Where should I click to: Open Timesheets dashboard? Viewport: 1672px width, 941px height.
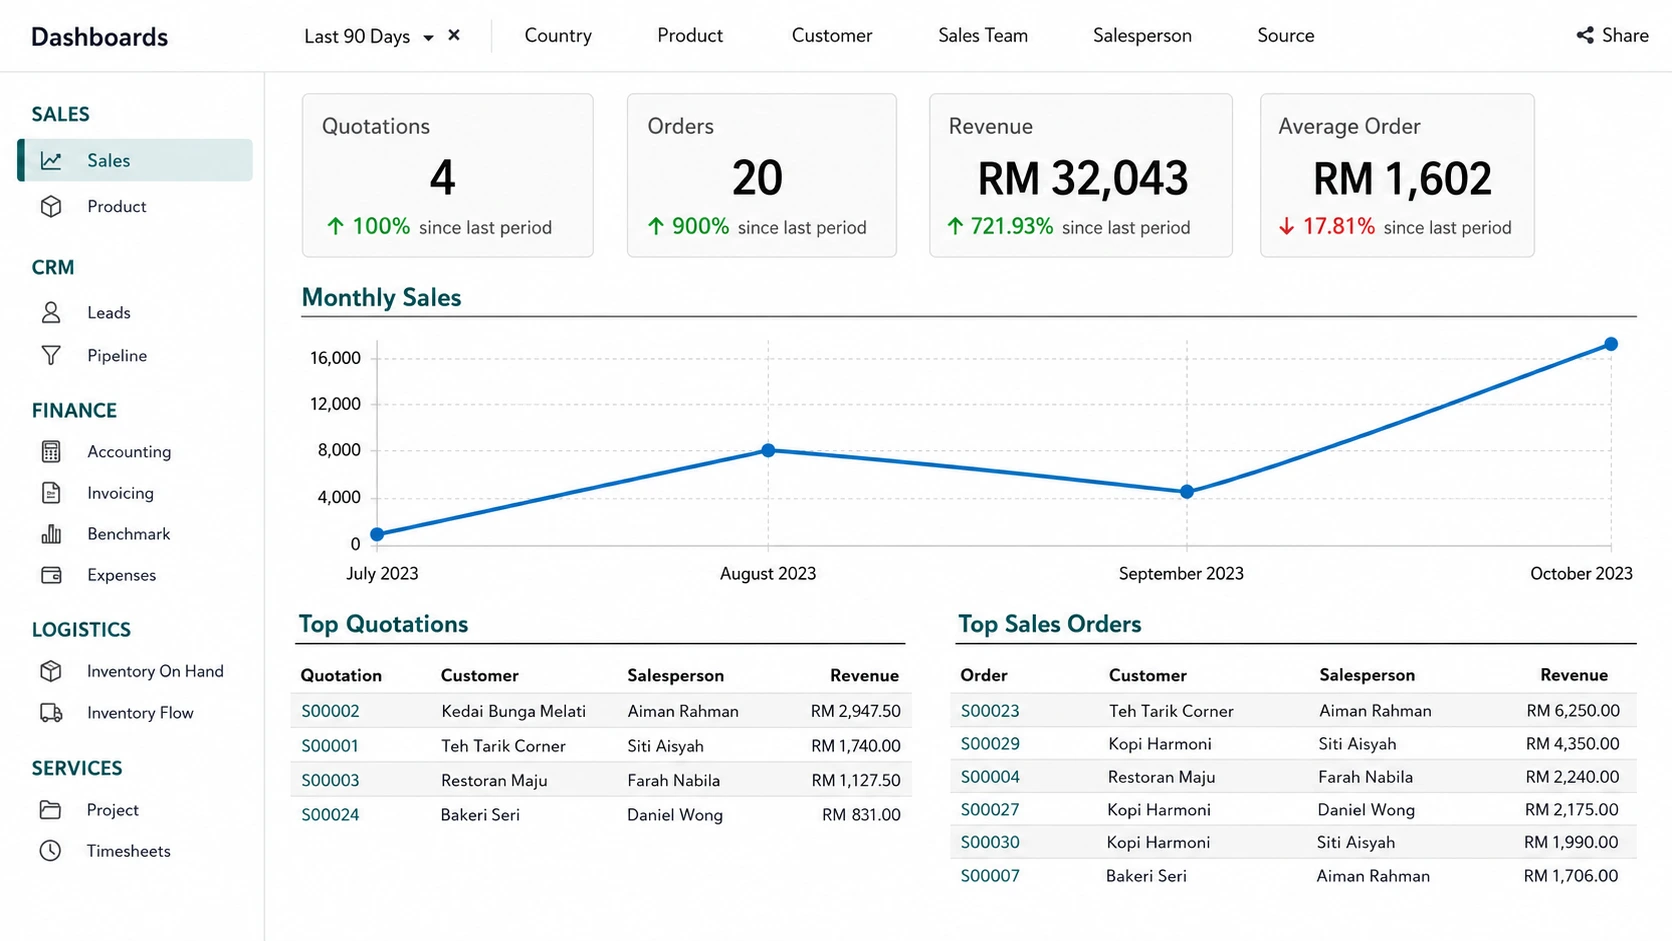(x=129, y=851)
